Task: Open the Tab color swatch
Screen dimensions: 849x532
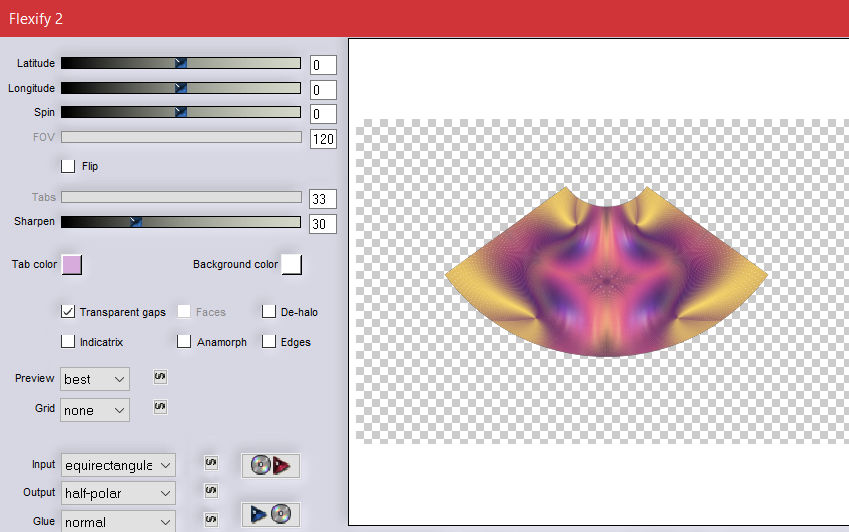Action: click(72, 265)
